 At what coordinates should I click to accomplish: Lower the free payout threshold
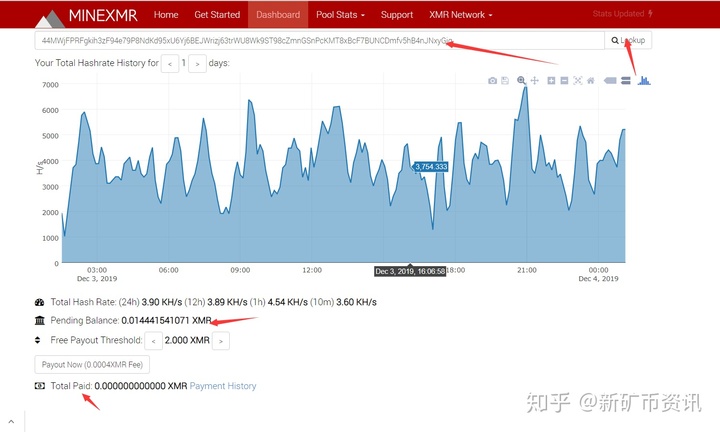(153, 341)
